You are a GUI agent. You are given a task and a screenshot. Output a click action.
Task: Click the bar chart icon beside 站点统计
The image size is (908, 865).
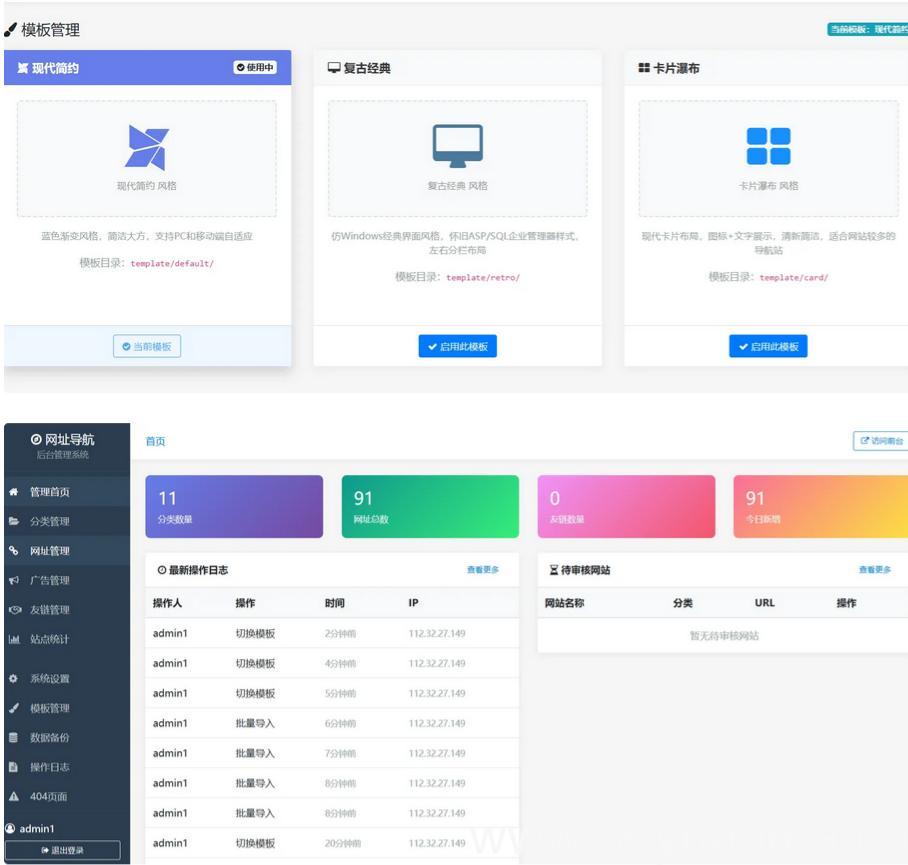point(14,639)
